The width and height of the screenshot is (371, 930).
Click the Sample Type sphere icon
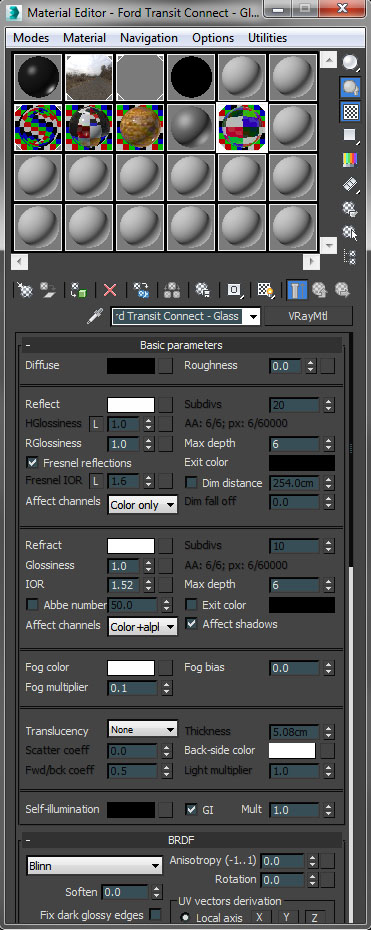click(350, 62)
